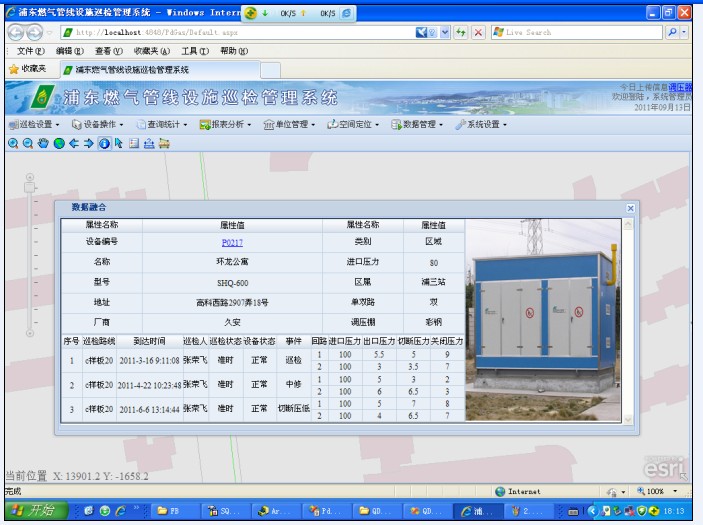Go to previous map extent arrow
The height and width of the screenshot is (525, 703).
73,143
